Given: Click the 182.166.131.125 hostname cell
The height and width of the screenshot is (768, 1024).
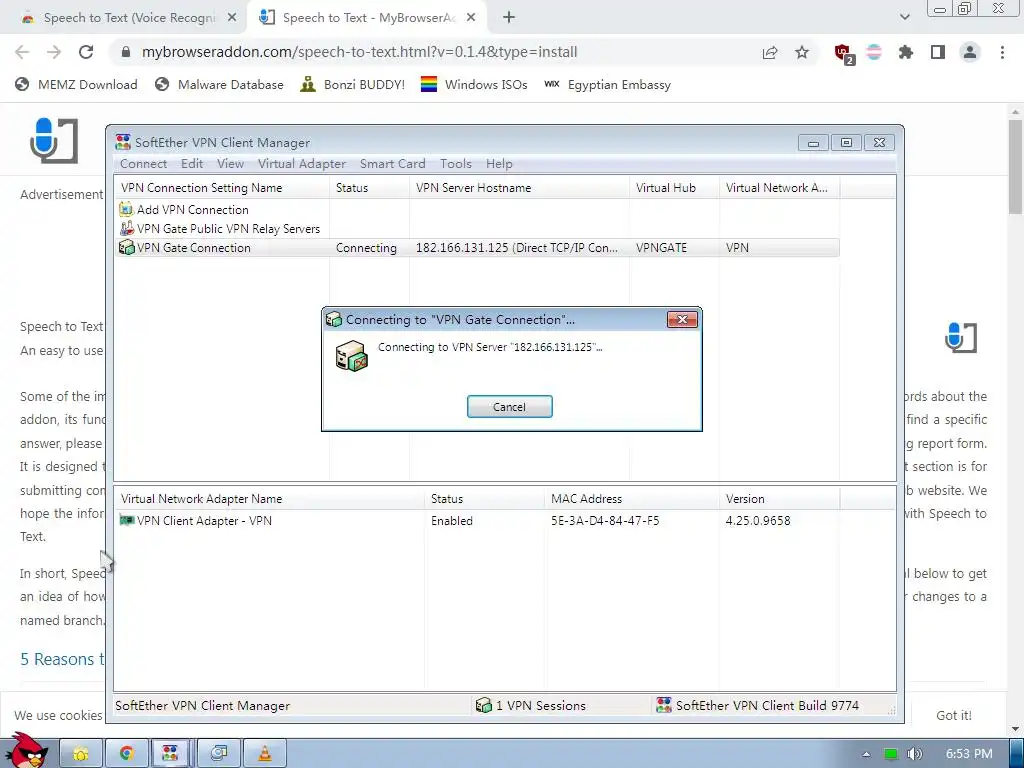Looking at the screenshot, I should pyautogui.click(x=517, y=248).
